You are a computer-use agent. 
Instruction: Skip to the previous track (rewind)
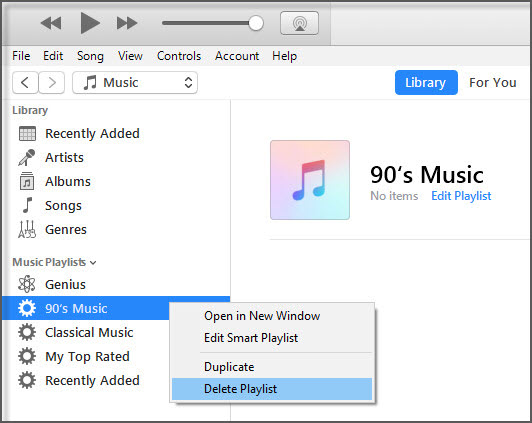[51, 23]
